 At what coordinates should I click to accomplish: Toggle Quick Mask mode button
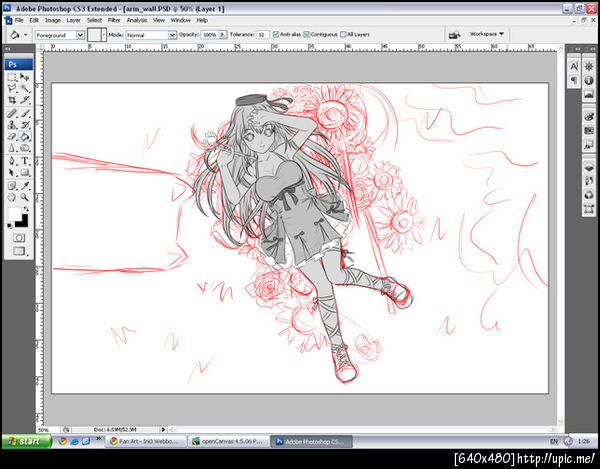(x=19, y=238)
